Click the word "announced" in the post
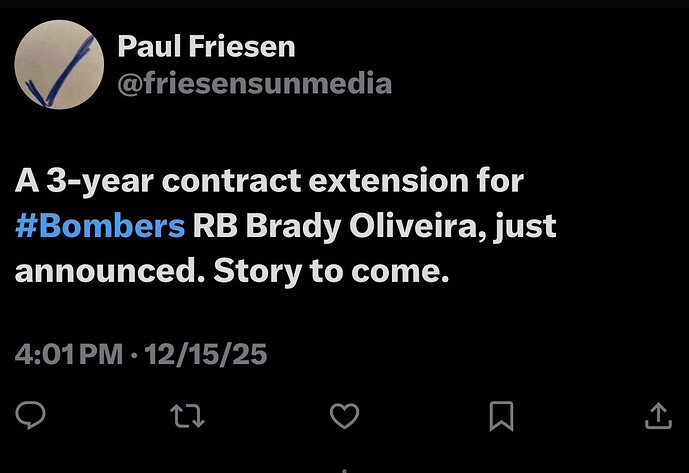 point(104,271)
